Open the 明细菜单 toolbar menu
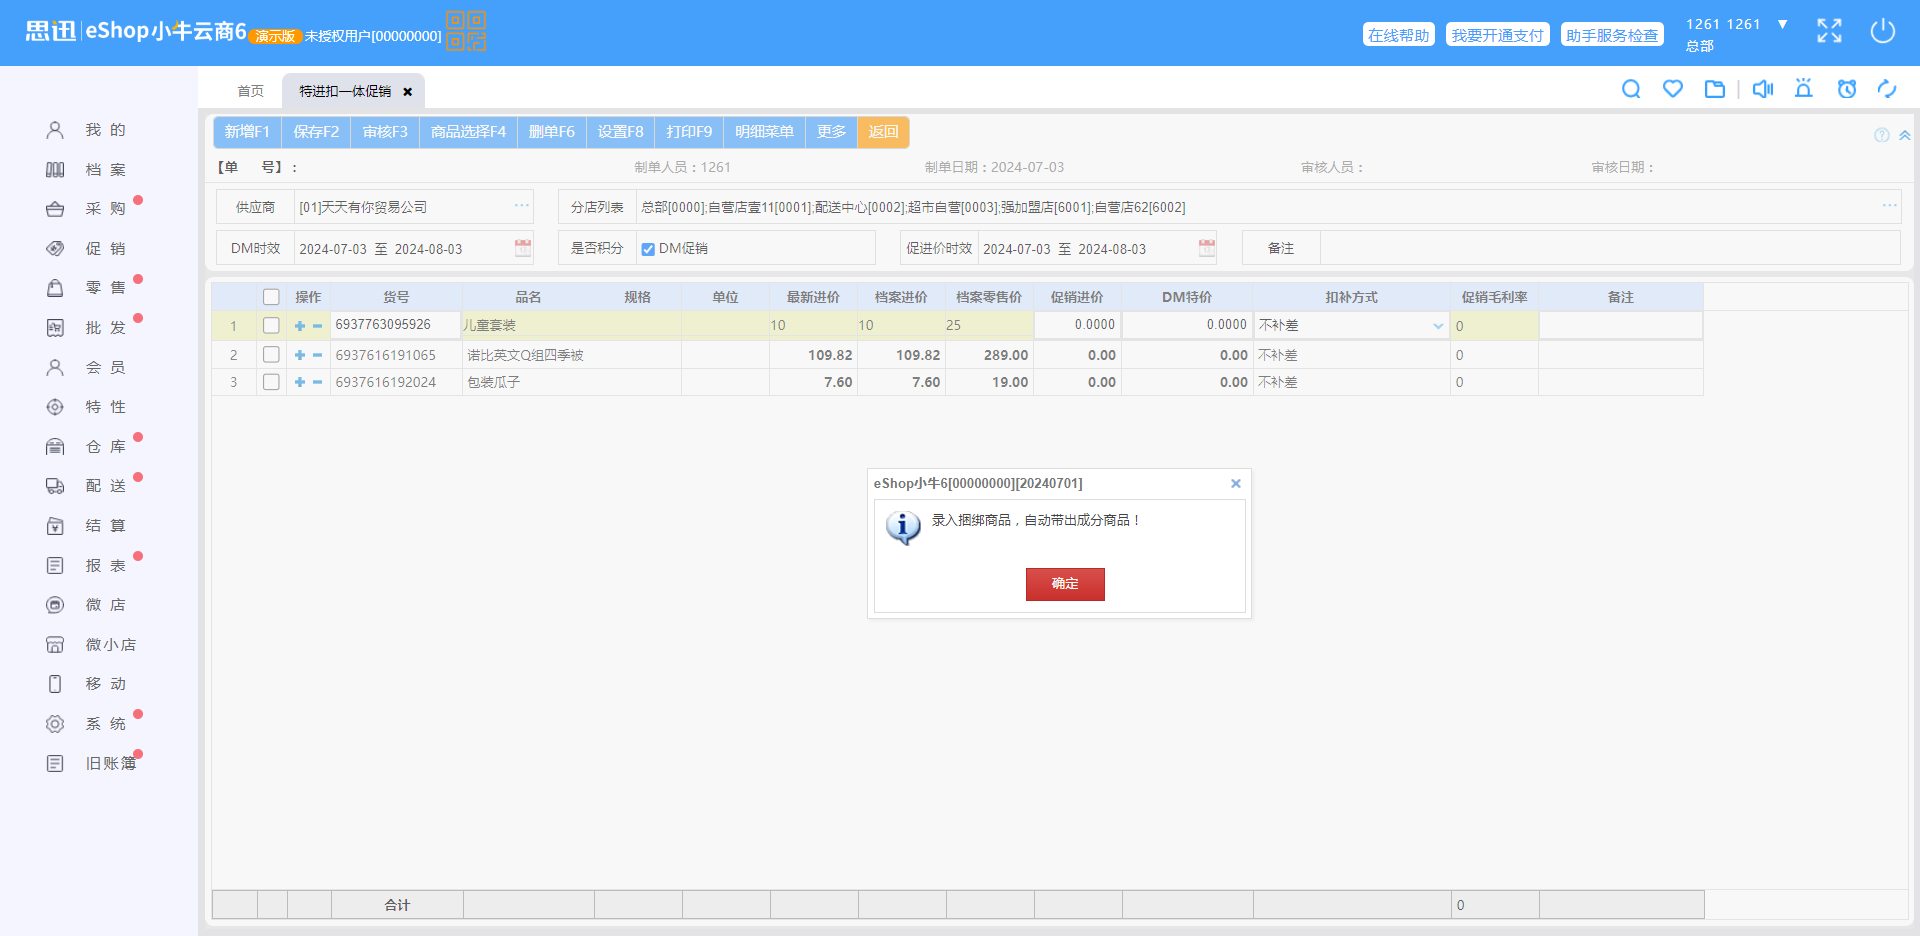This screenshot has width=1920, height=936. coord(764,132)
